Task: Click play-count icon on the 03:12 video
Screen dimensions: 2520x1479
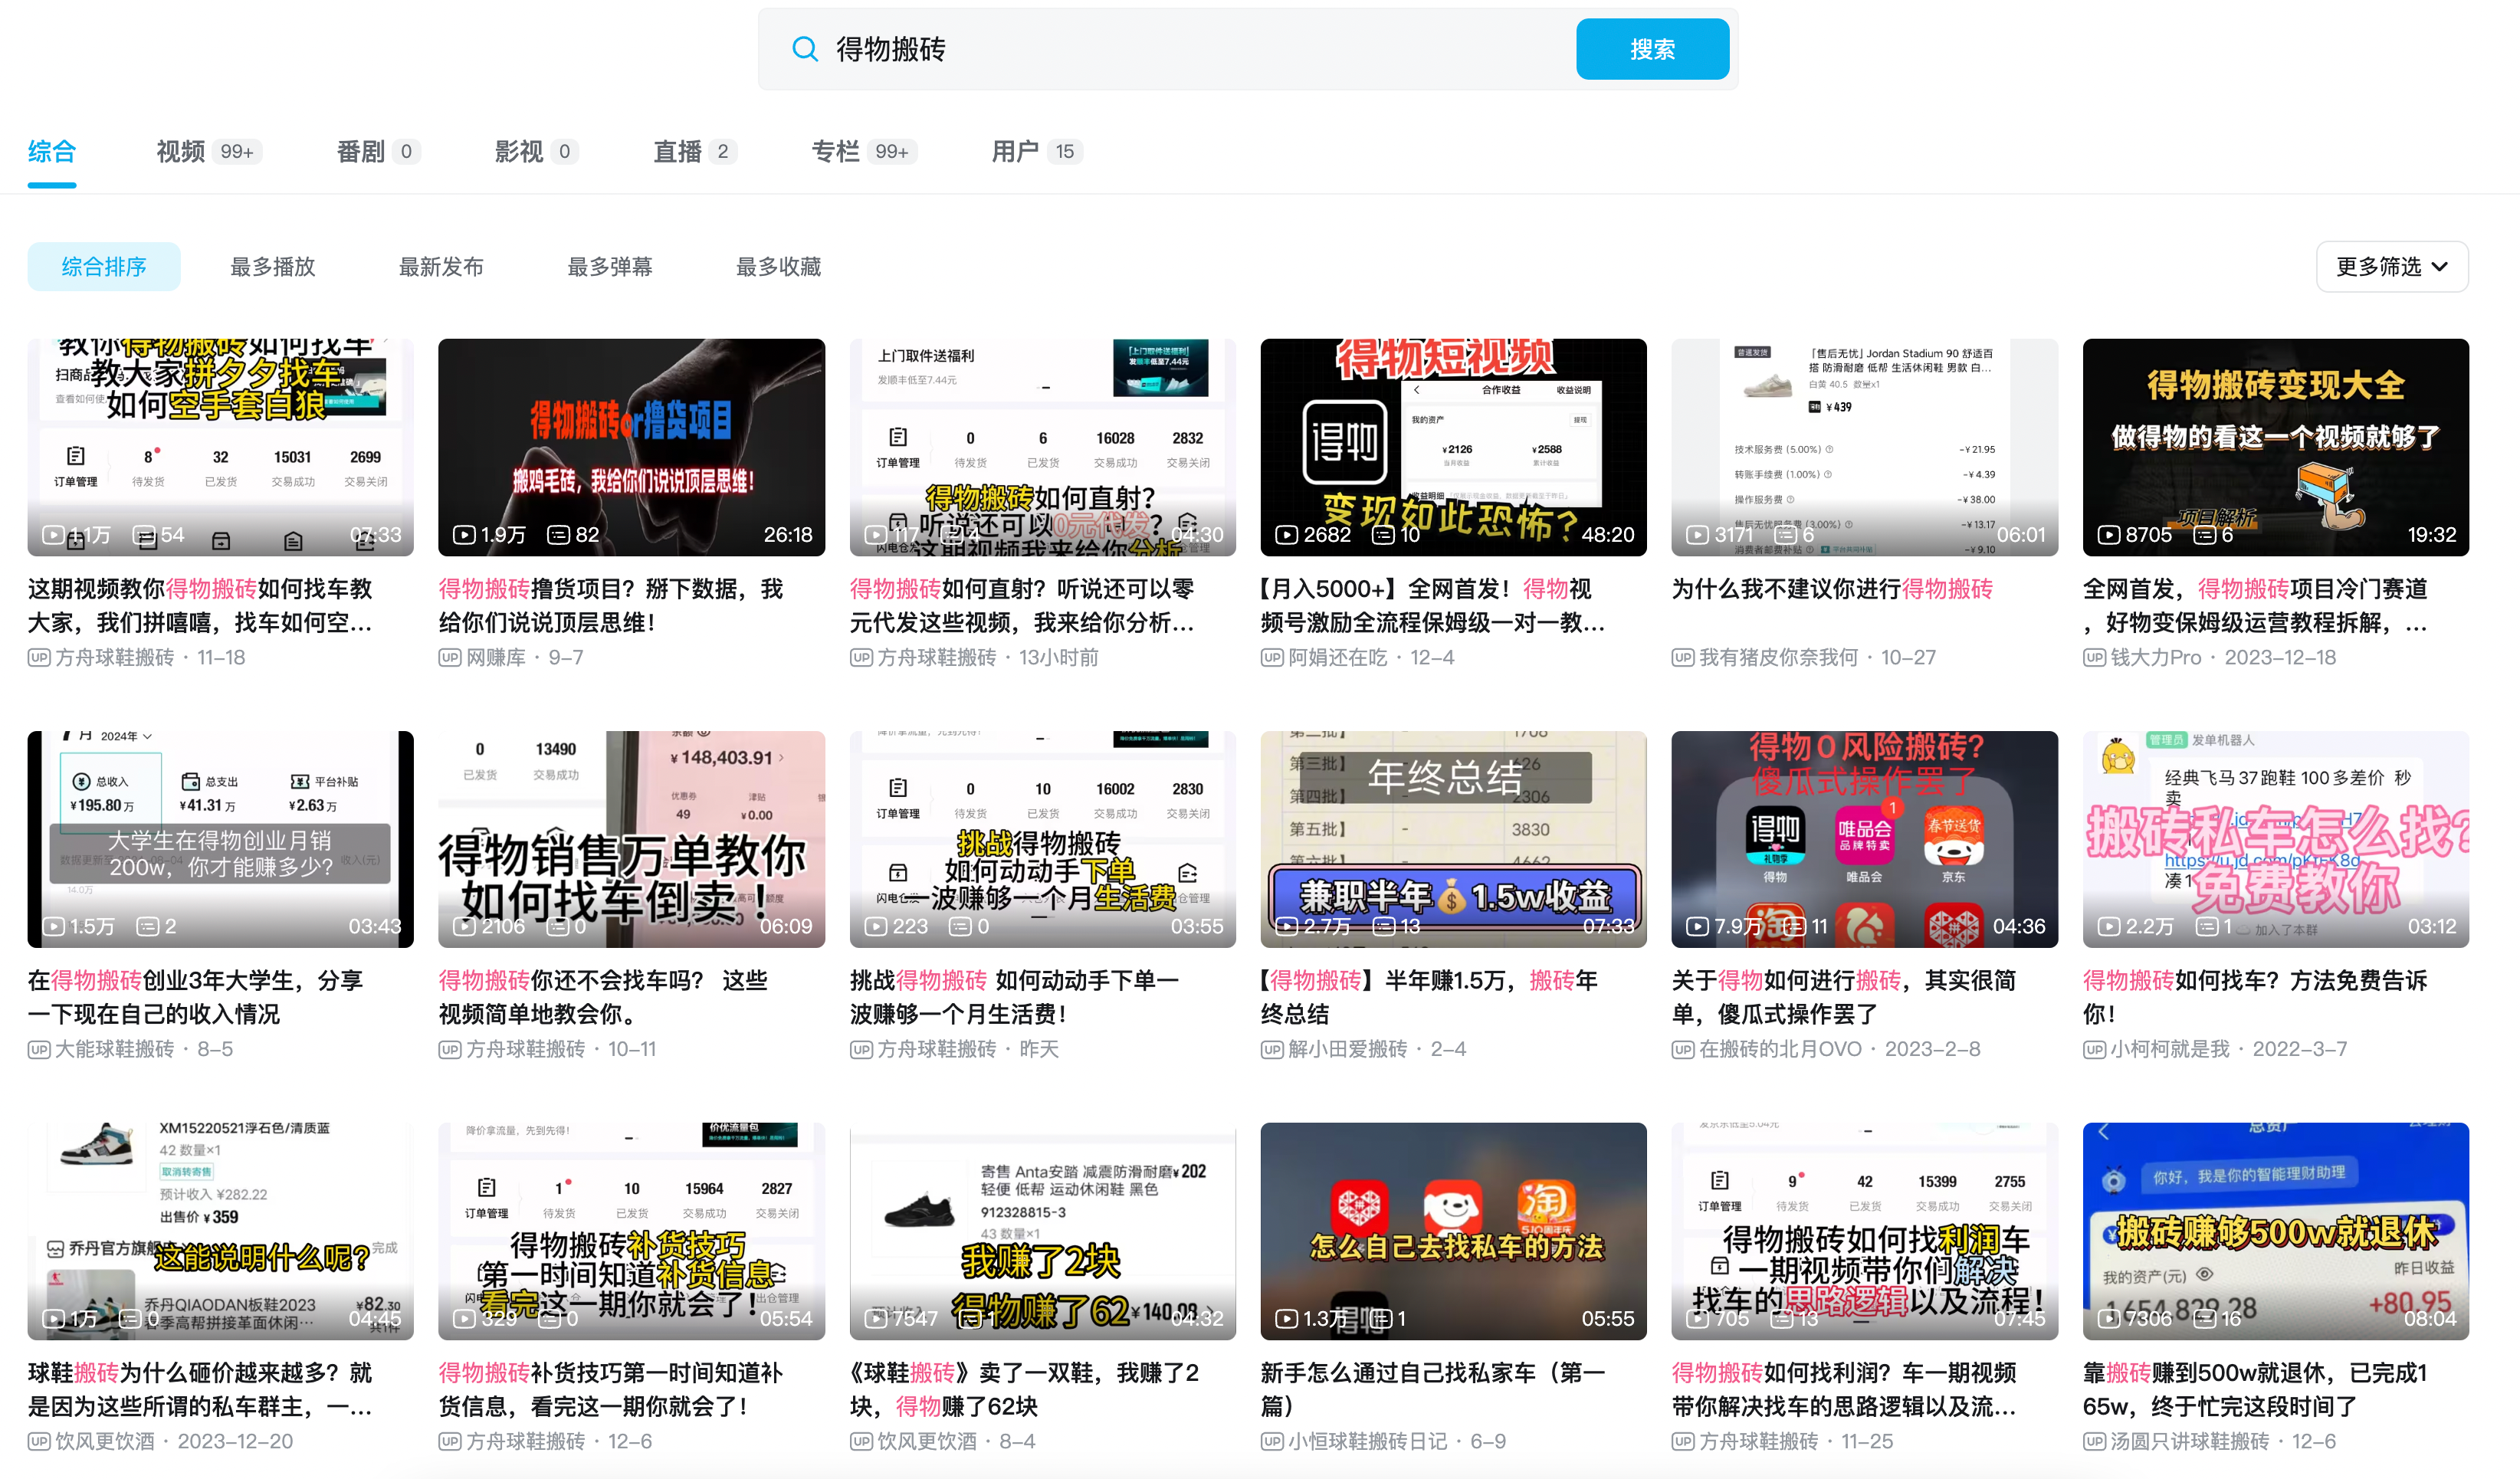Action: (x=2109, y=927)
